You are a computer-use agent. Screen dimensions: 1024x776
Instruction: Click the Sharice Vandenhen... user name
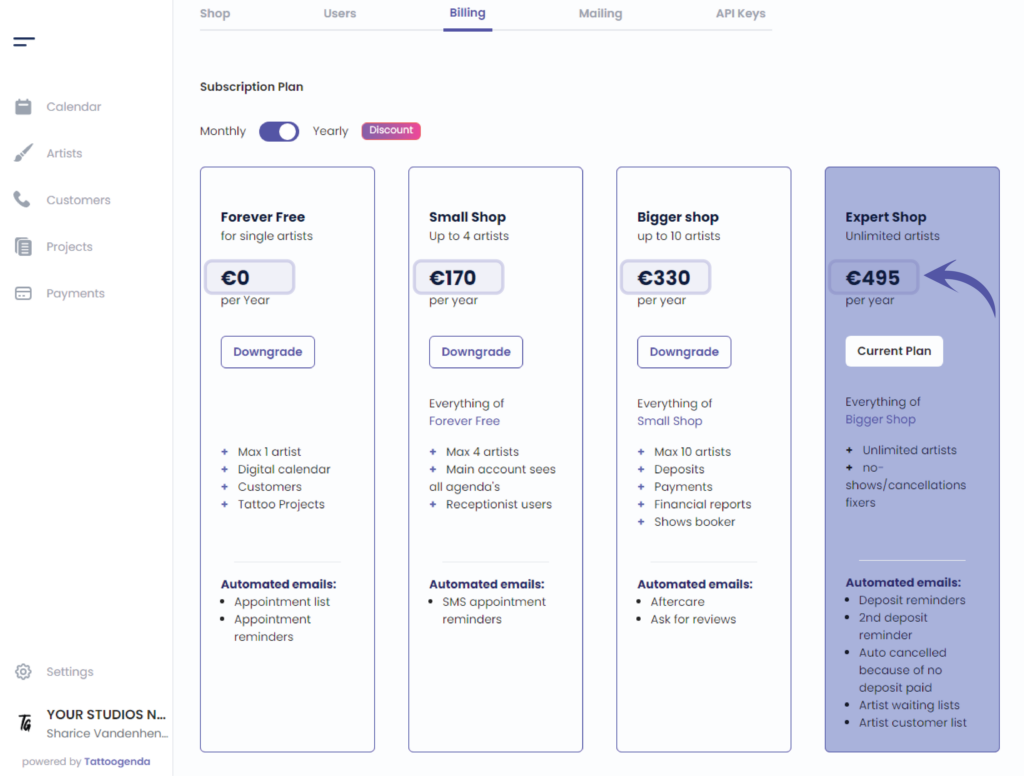107,734
